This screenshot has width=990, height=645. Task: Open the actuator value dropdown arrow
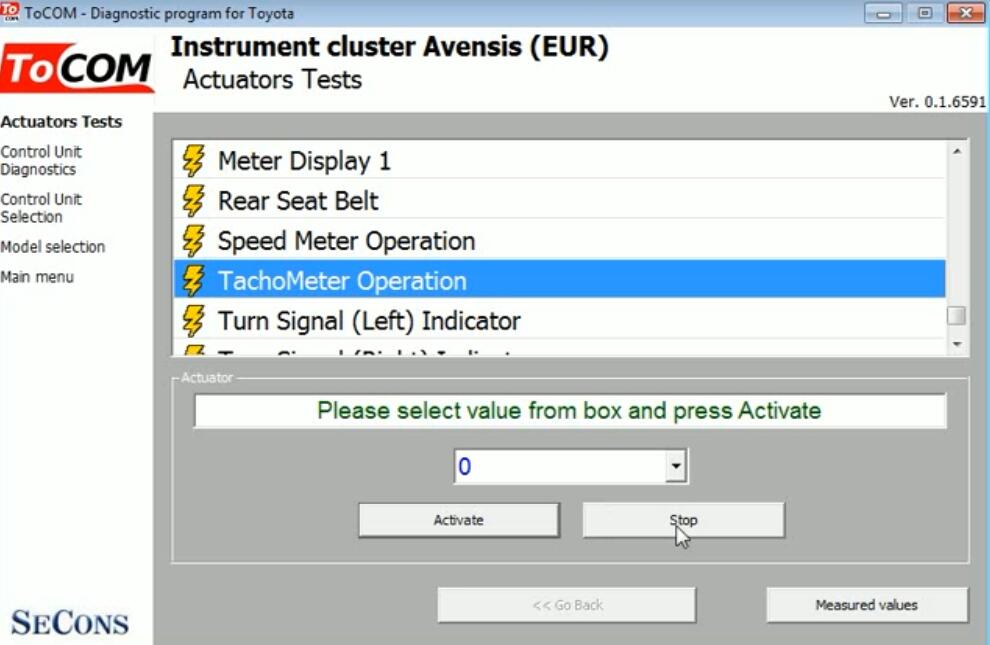pyautogui.click(x=676, y=466)
